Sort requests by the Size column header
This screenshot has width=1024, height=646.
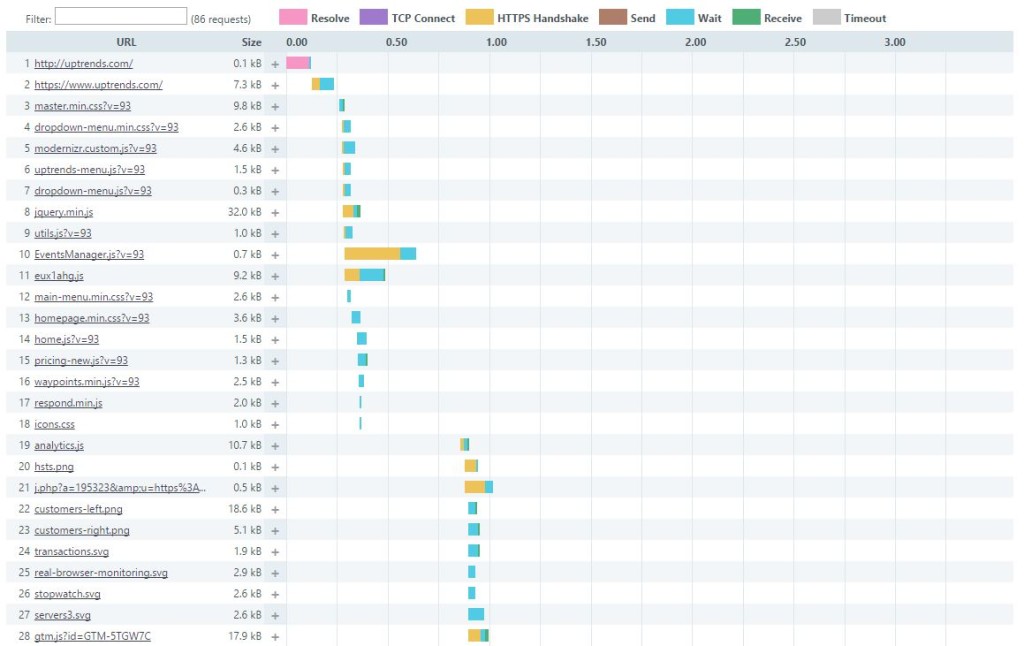(252, 42)
